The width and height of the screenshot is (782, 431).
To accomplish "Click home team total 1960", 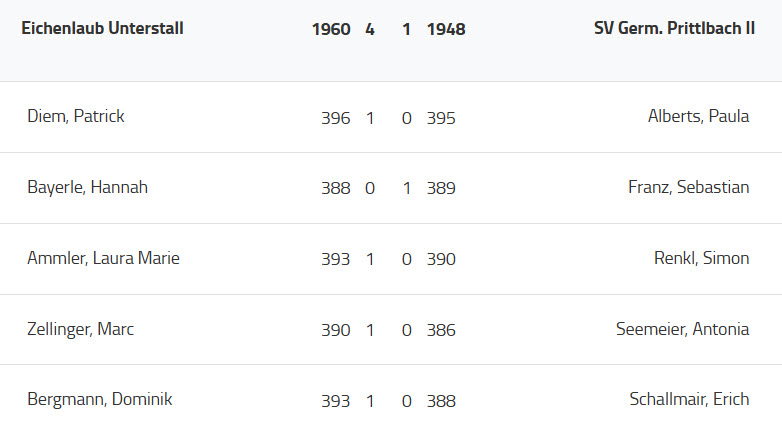I will tap(331, 30).
